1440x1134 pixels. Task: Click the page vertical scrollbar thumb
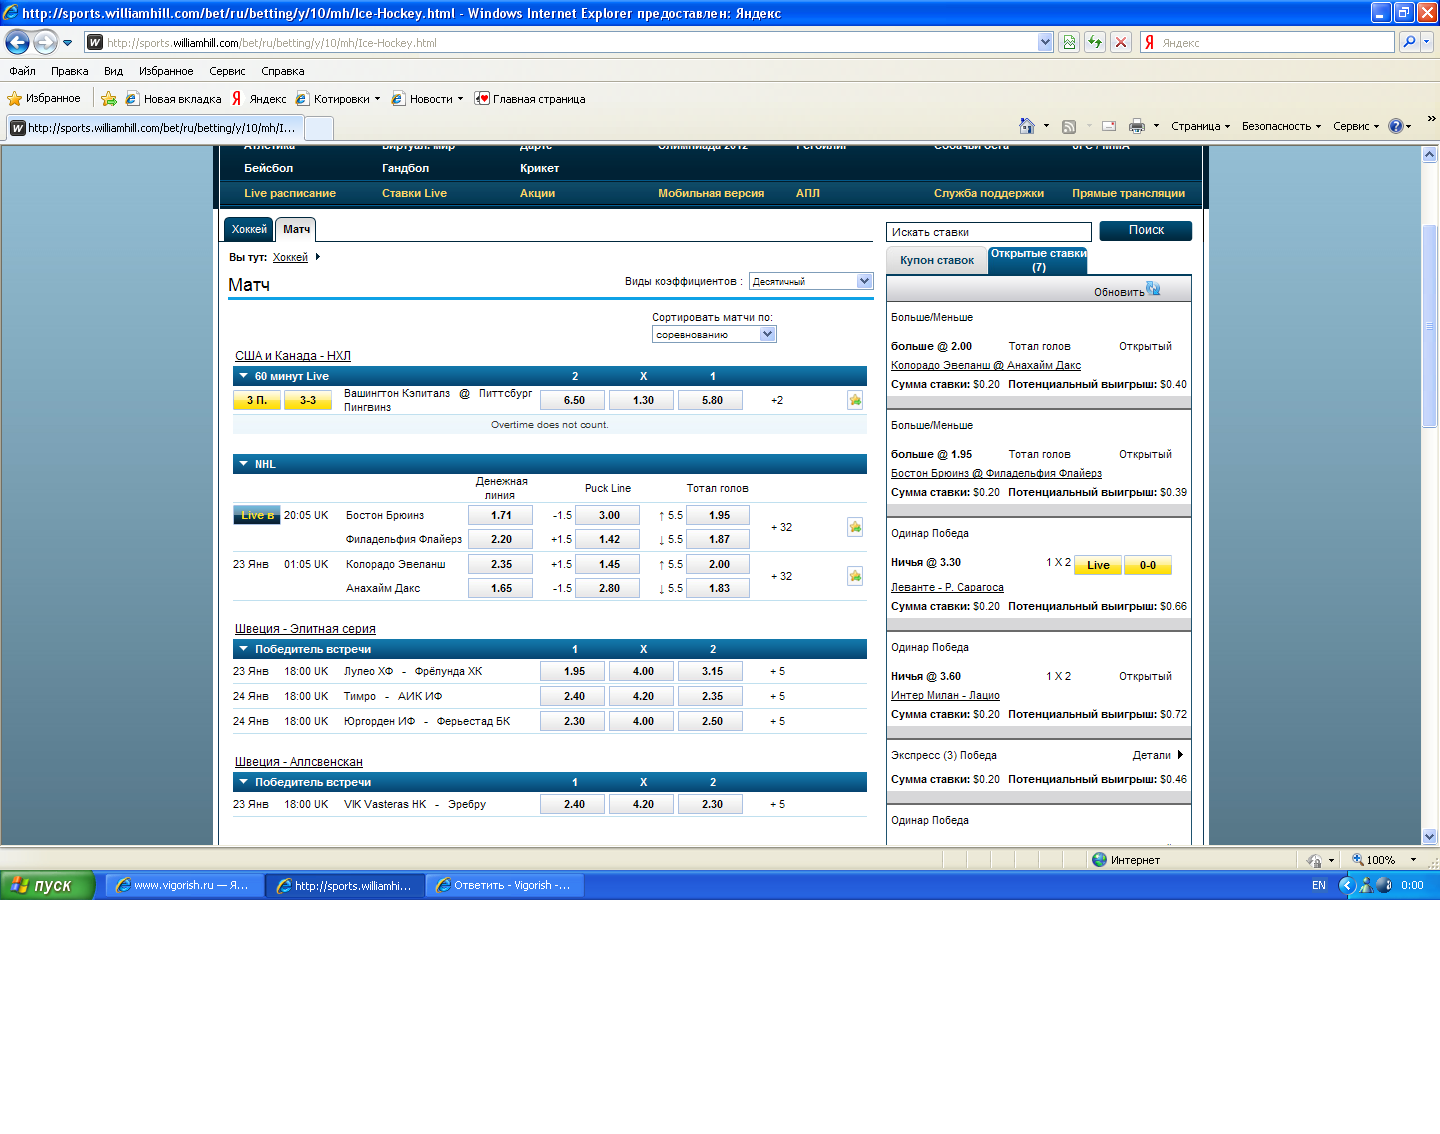[x=1429, y=326]
